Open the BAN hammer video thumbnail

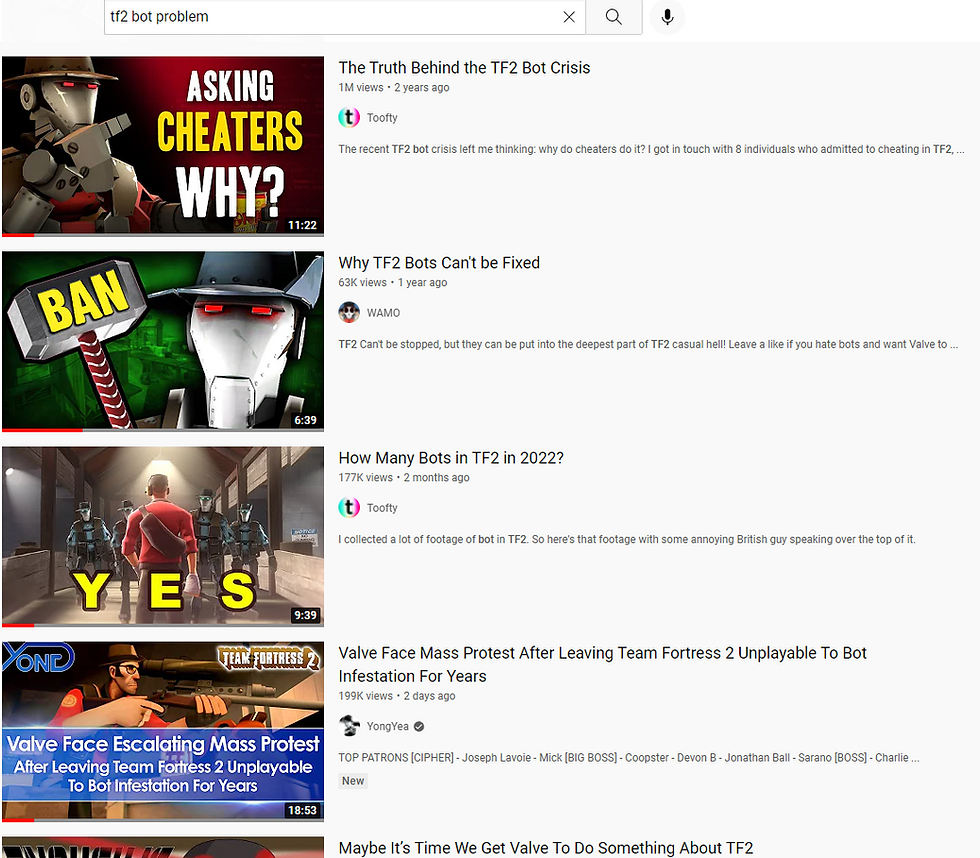[163, 341]
